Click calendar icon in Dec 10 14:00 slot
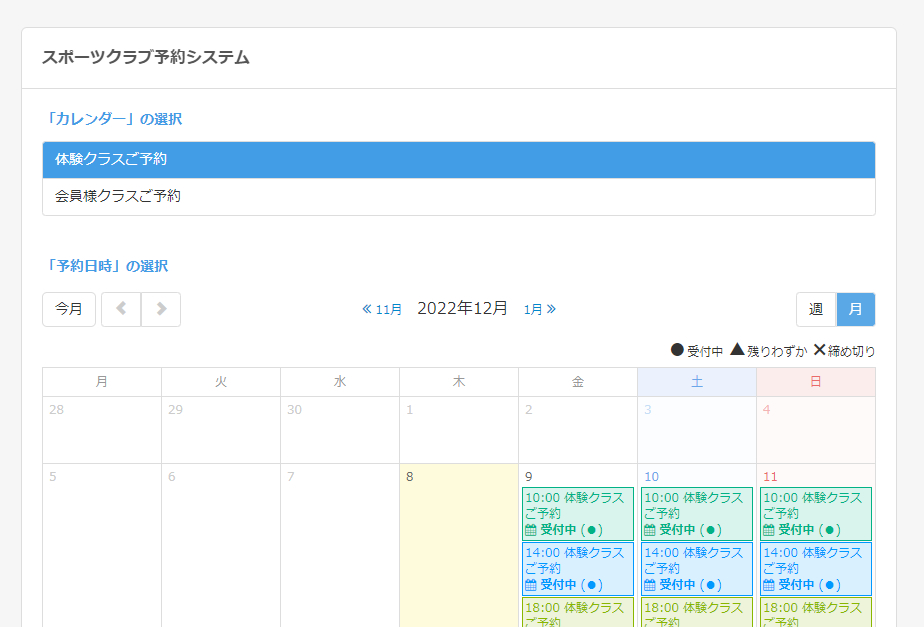This screenshot has width=924, height=627. coord(650,585)
